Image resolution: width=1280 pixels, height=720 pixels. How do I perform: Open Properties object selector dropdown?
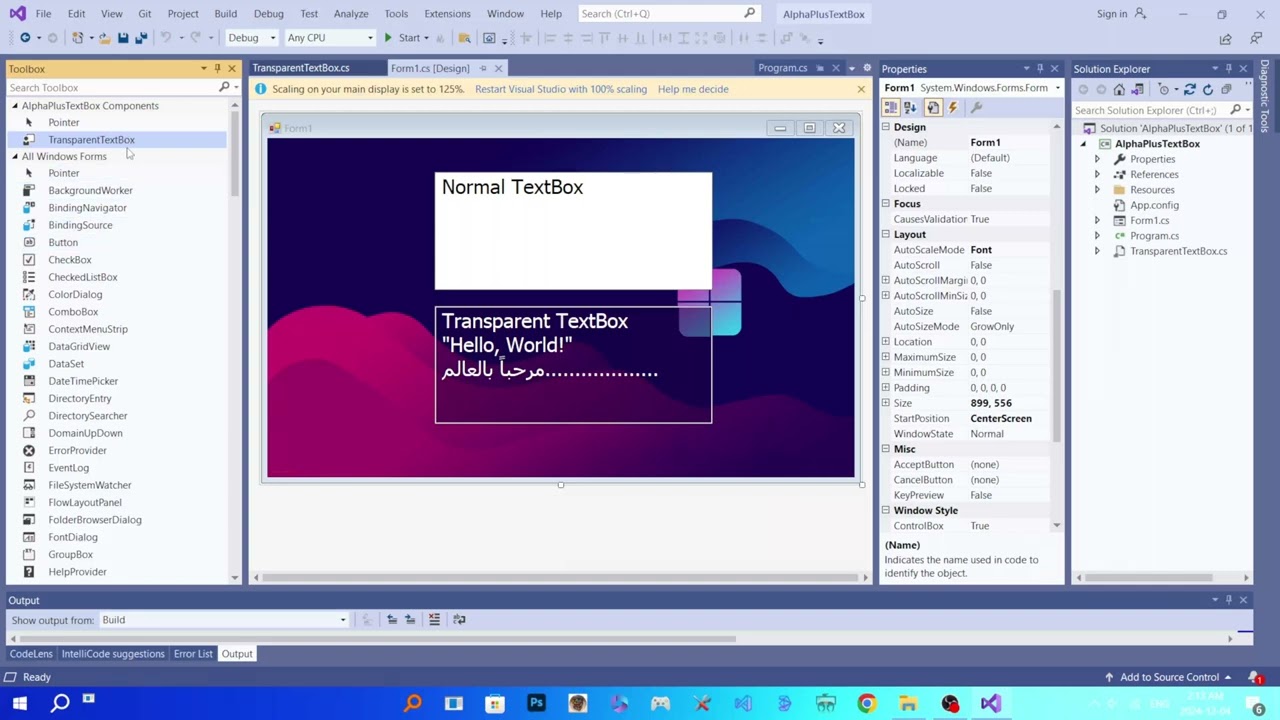(x=1057, y=88)
